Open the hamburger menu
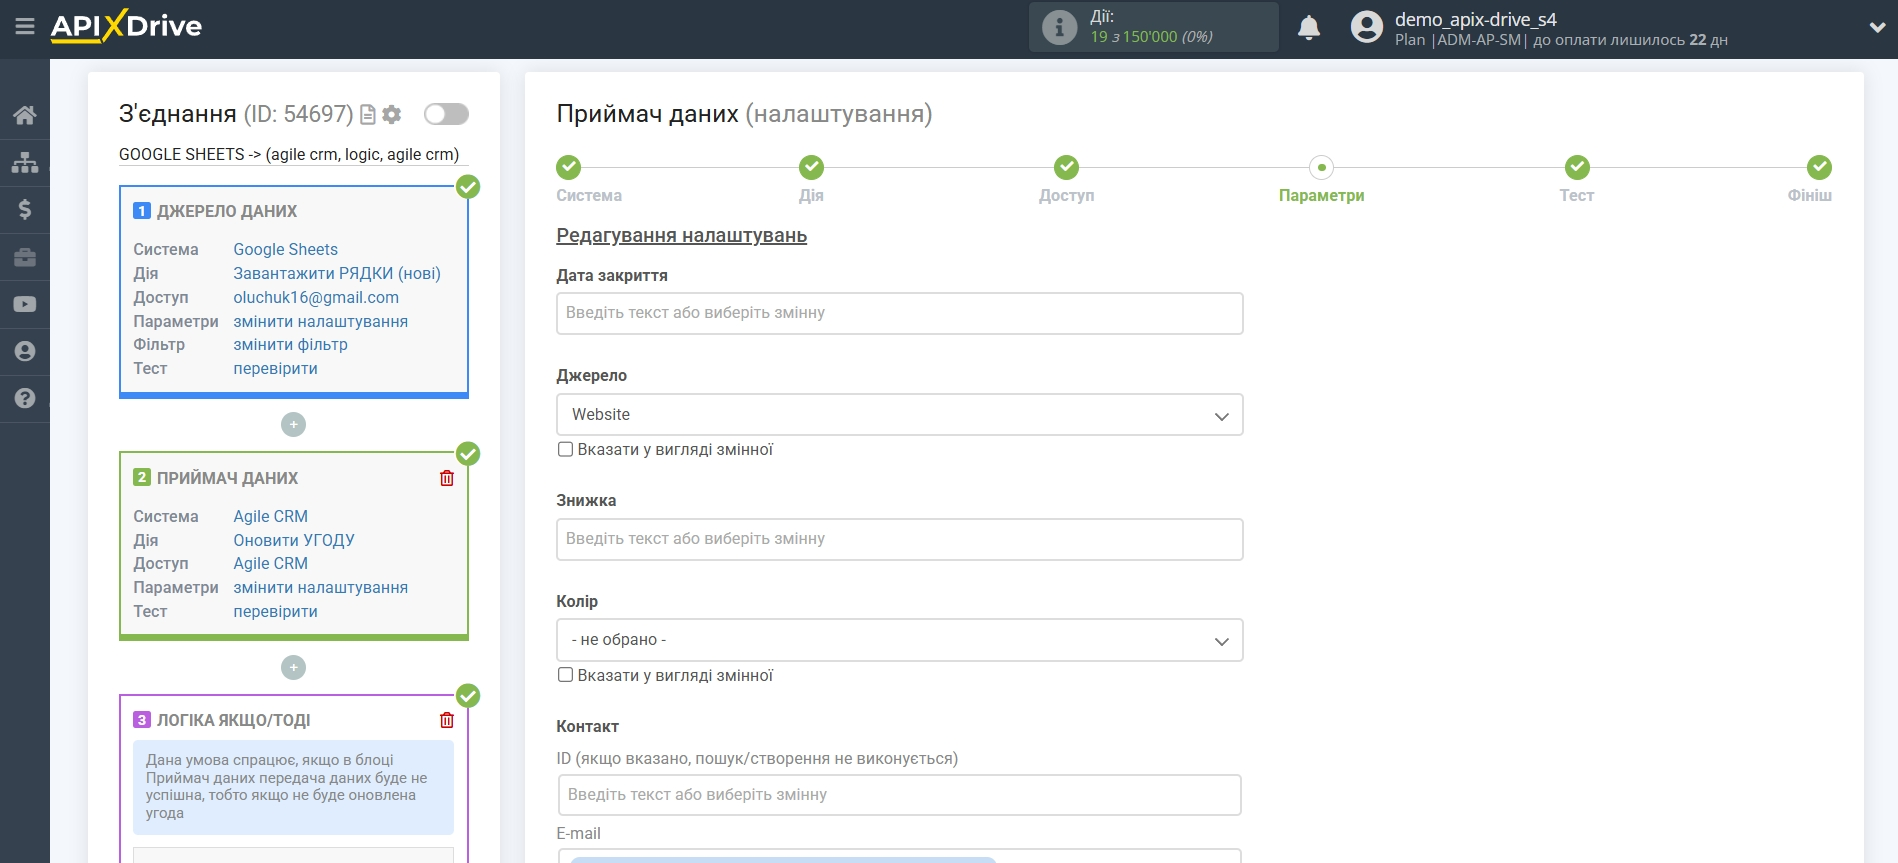This screenshot has height=863, width=1898. click(x=25, y=27)
